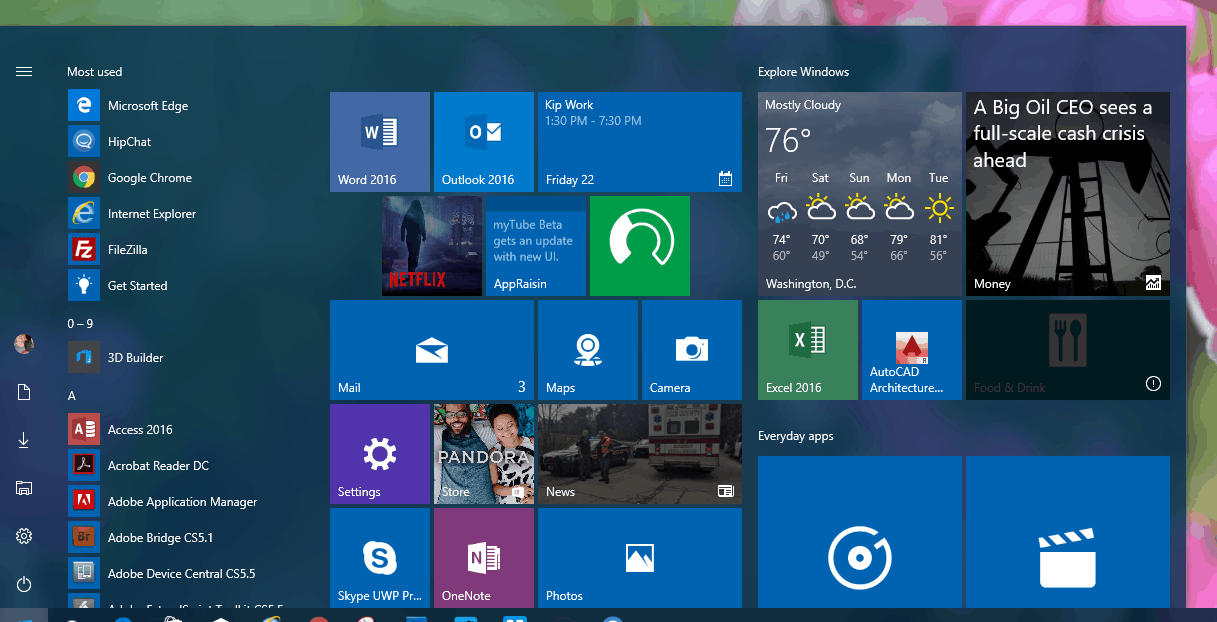
Task: Launch Access 2016
Action: pyautogui.click(x=190, y=430)
